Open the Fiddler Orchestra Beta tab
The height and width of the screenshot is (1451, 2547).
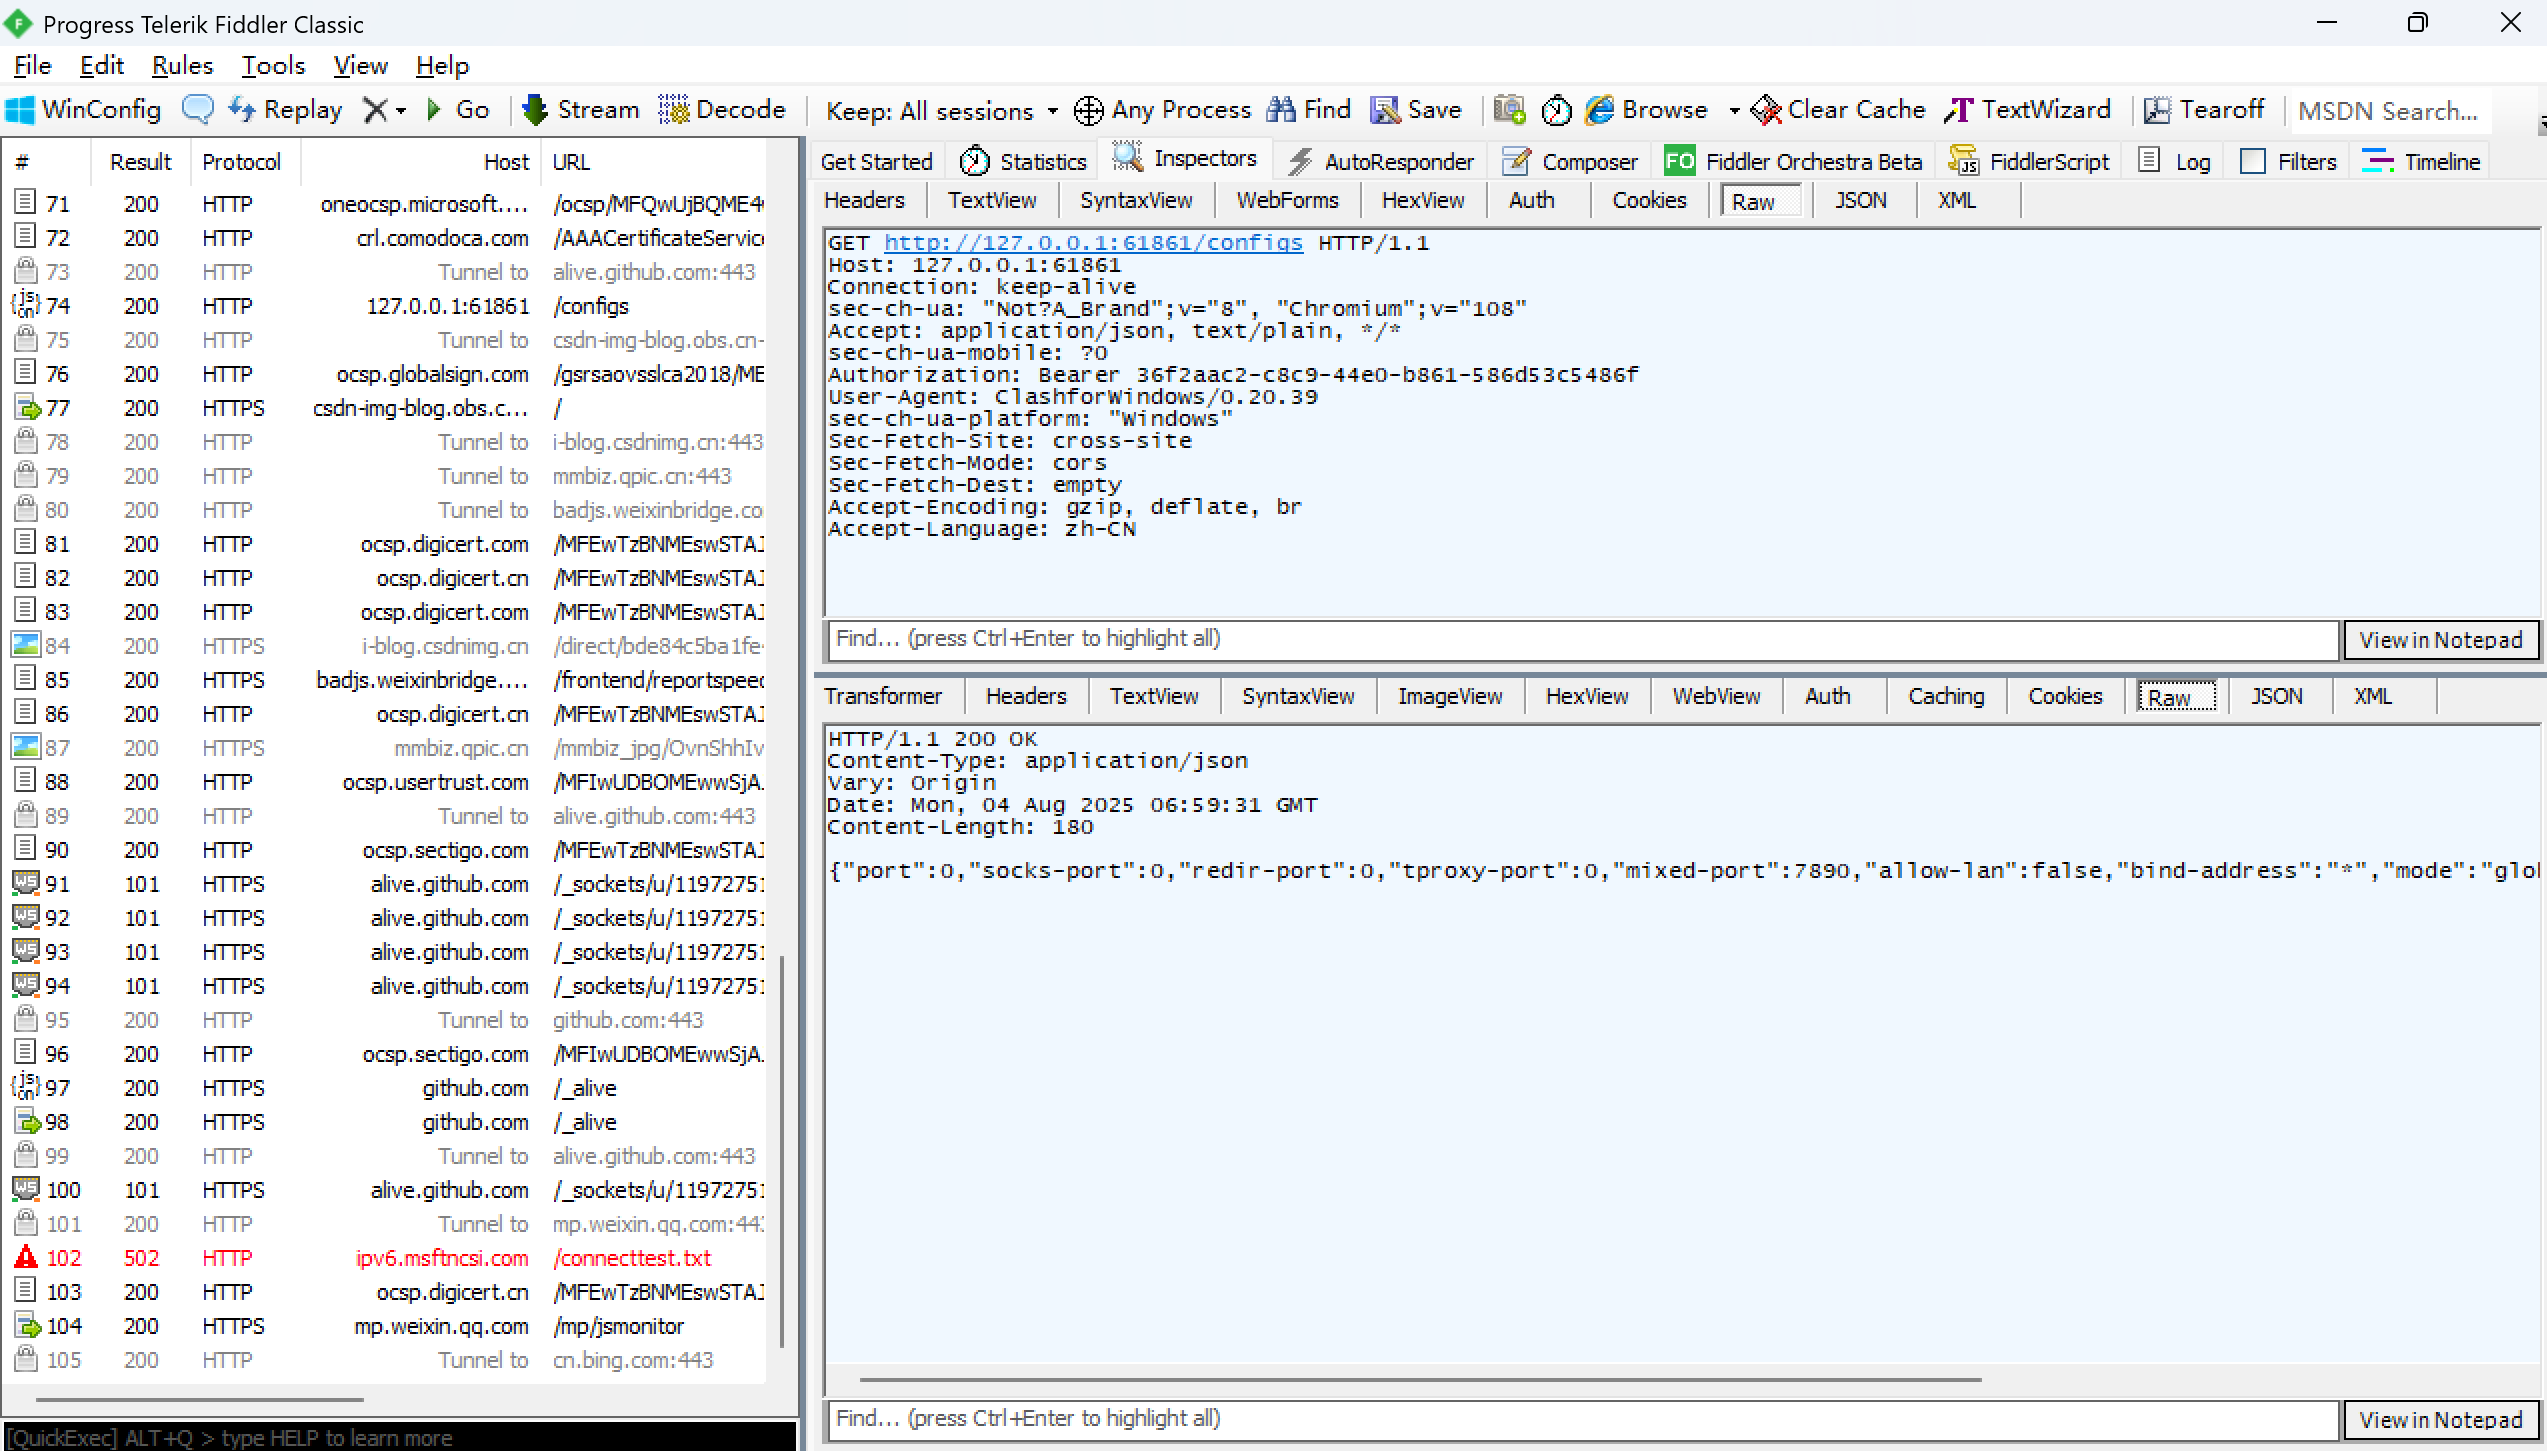click(x=1792, y=162)
